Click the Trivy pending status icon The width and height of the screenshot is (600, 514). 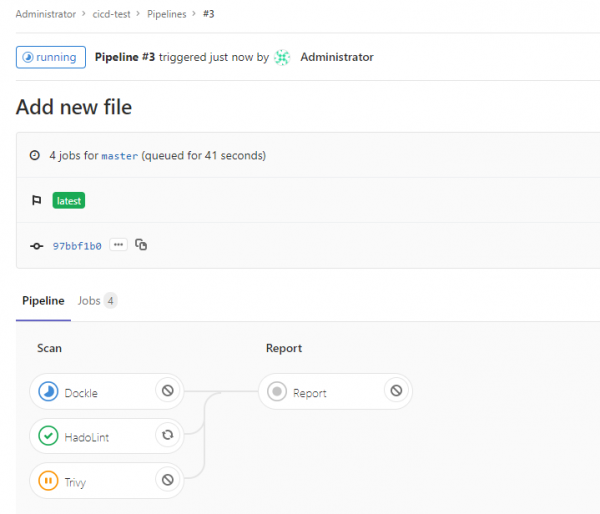pos(48,481)
